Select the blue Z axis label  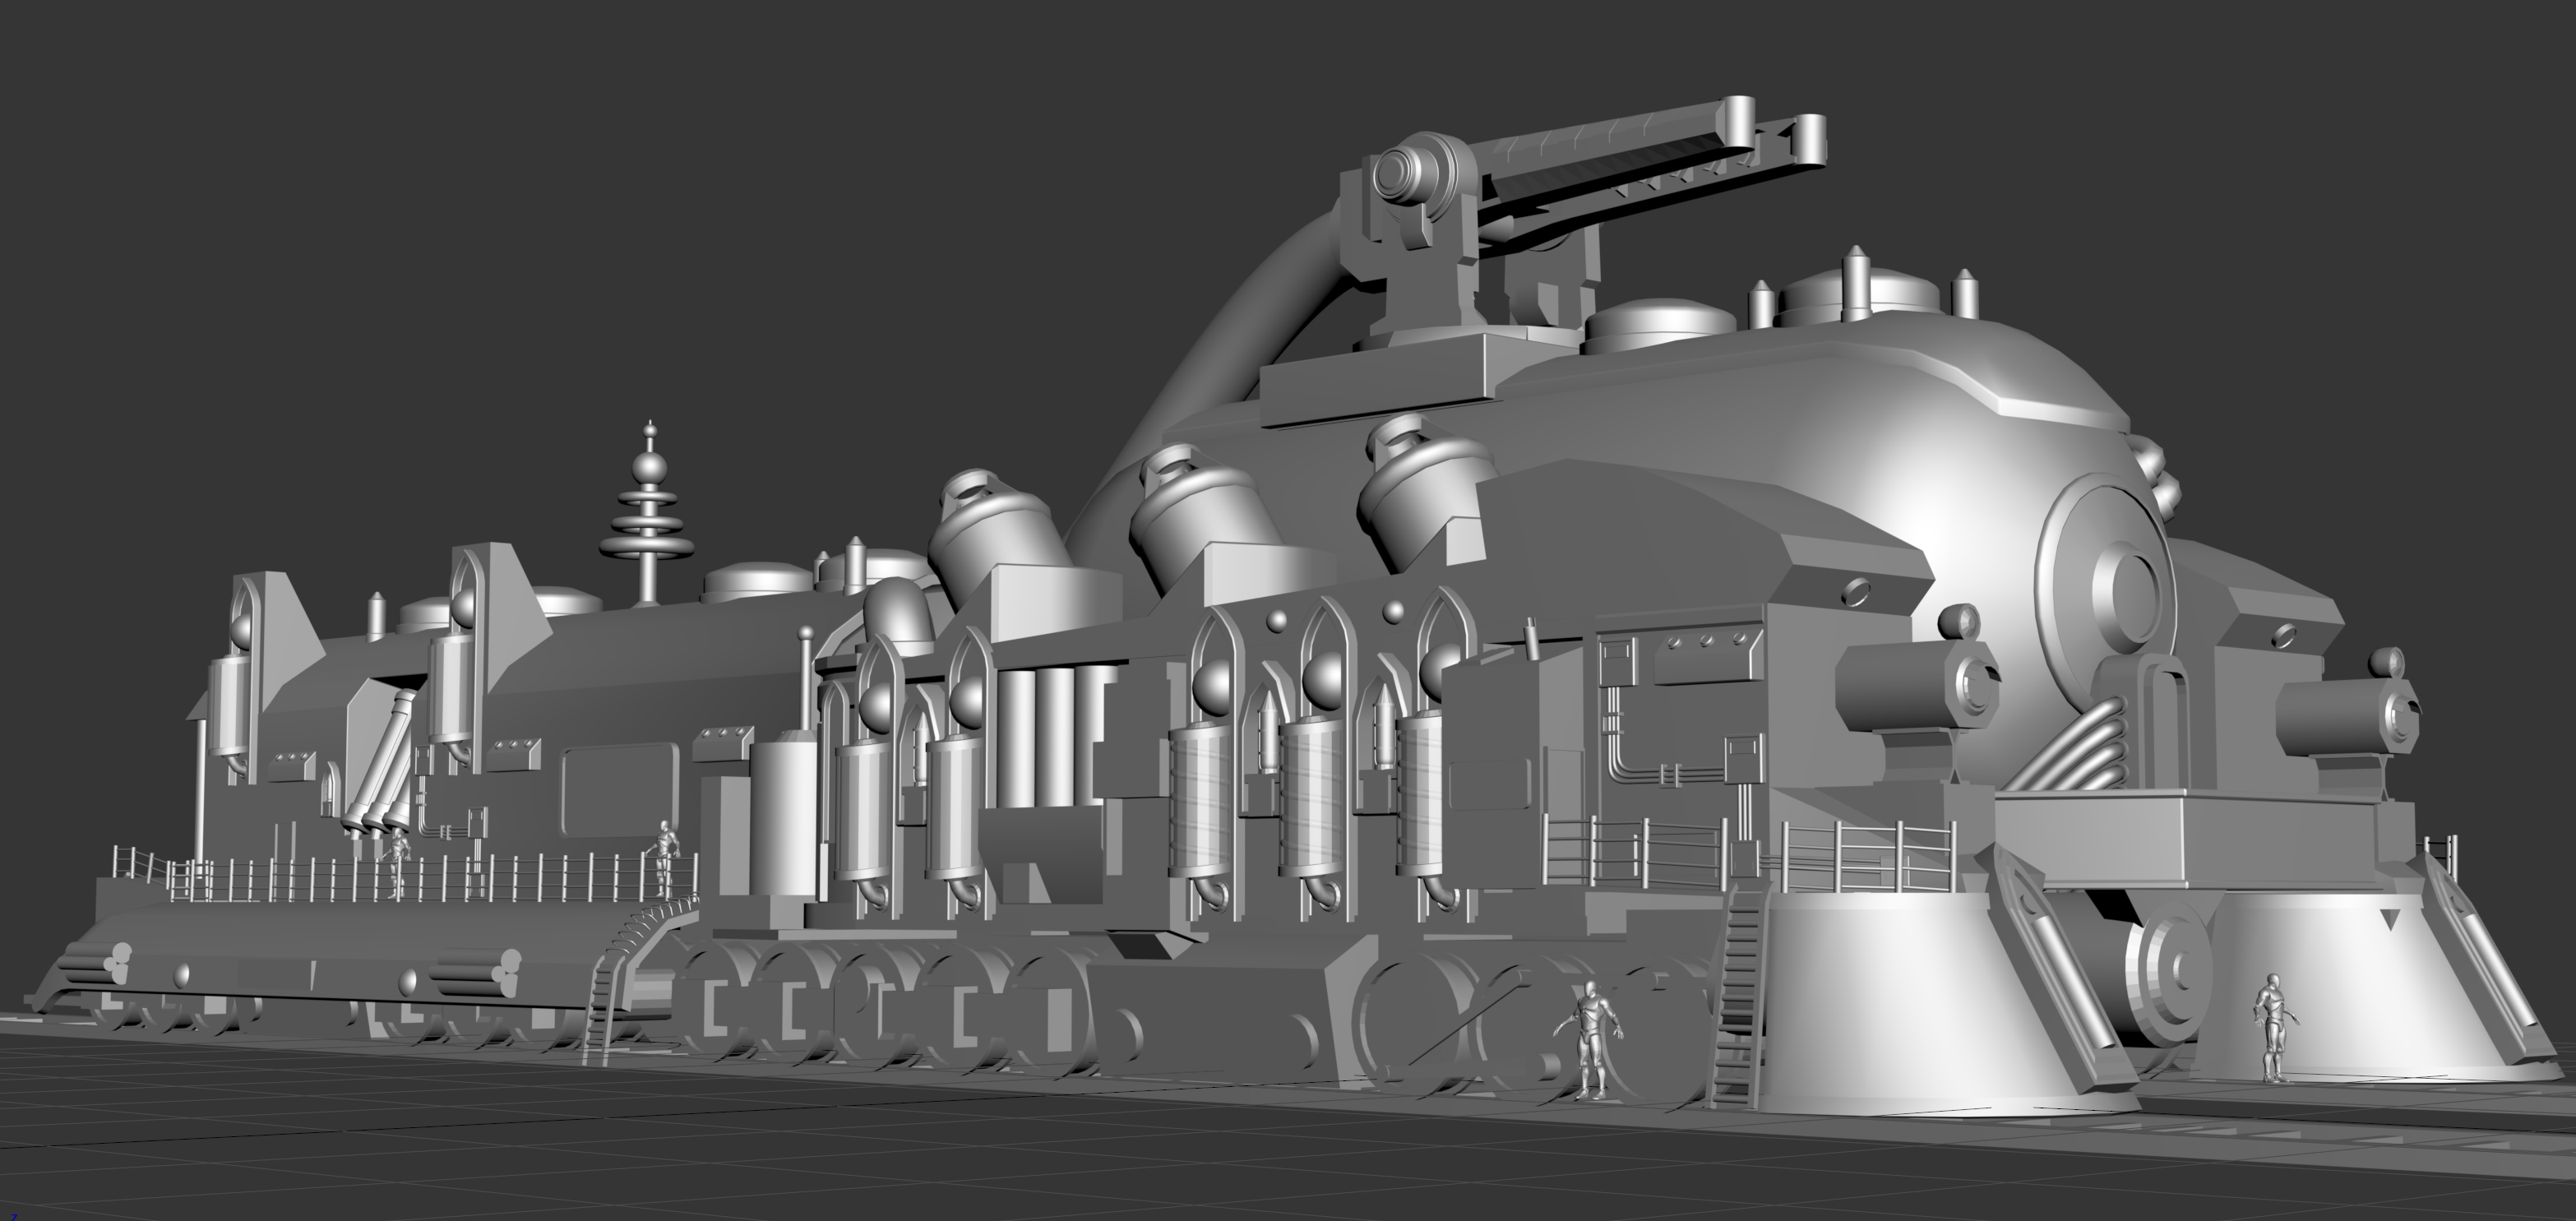point(13,1216)
